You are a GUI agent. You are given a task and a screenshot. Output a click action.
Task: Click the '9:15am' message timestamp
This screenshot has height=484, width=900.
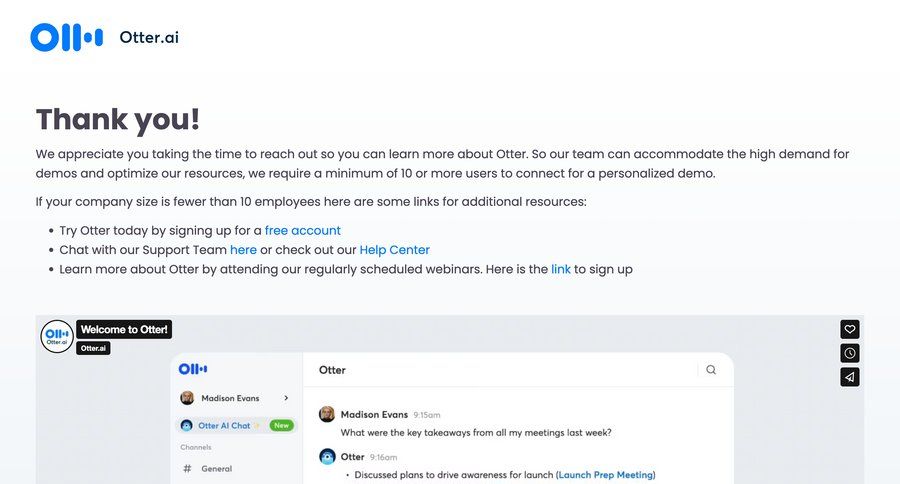coord(427,415)
